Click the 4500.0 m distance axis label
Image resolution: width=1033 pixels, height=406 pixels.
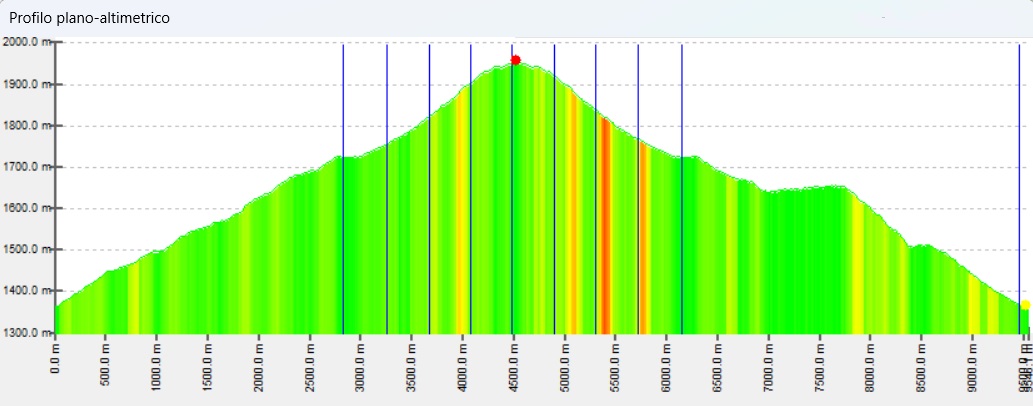click(x=514, y=366)
